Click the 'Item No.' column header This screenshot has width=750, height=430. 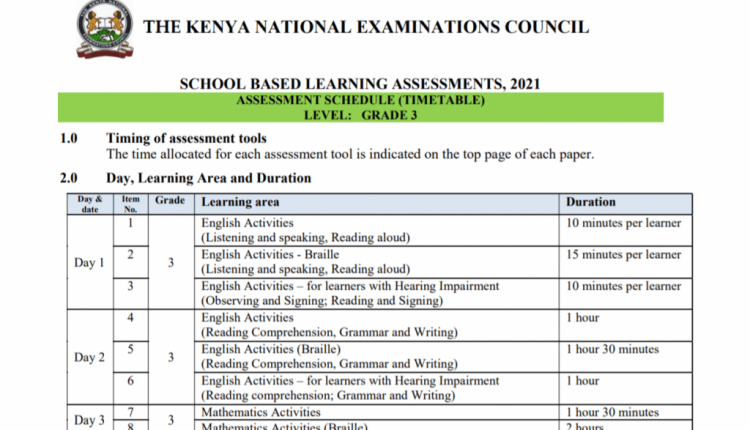click(x=130, y=204)
